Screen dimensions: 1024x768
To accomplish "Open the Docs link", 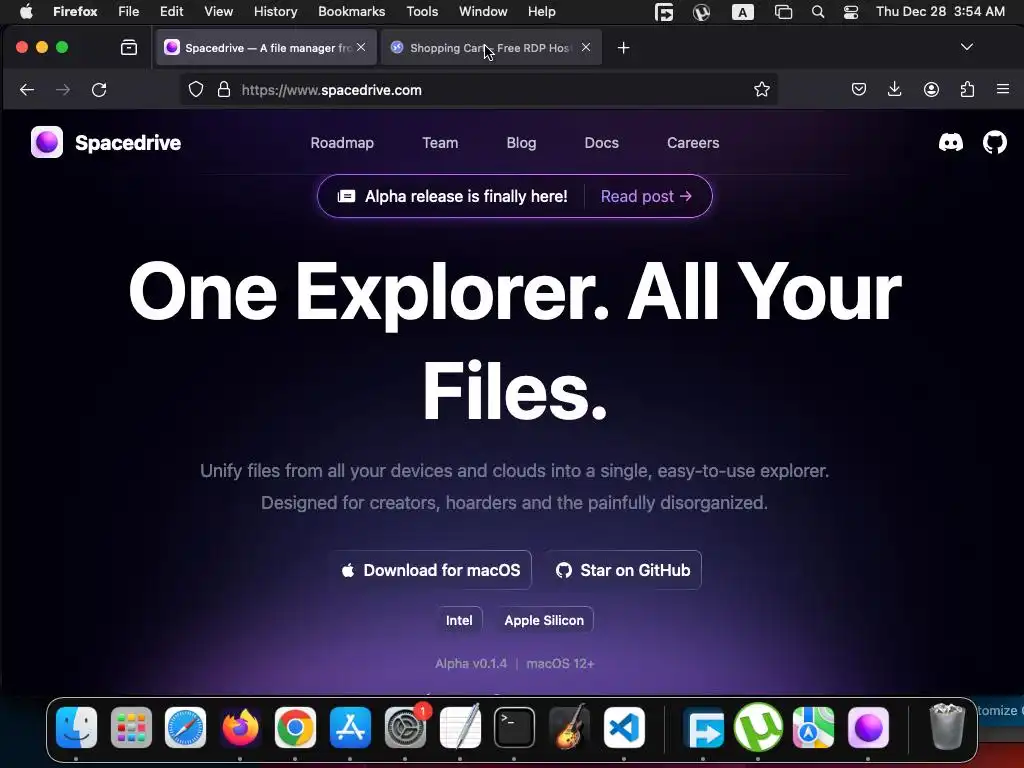I will tap(601, 143).
